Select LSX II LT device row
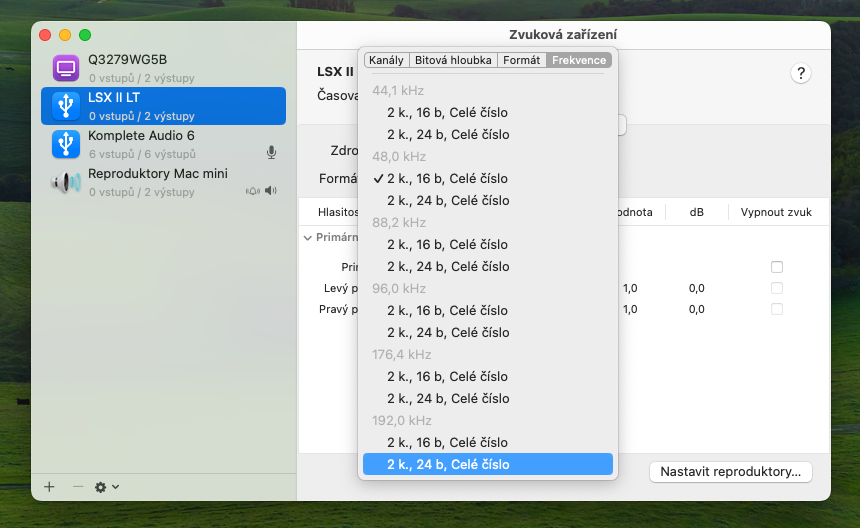 (163, 106)
